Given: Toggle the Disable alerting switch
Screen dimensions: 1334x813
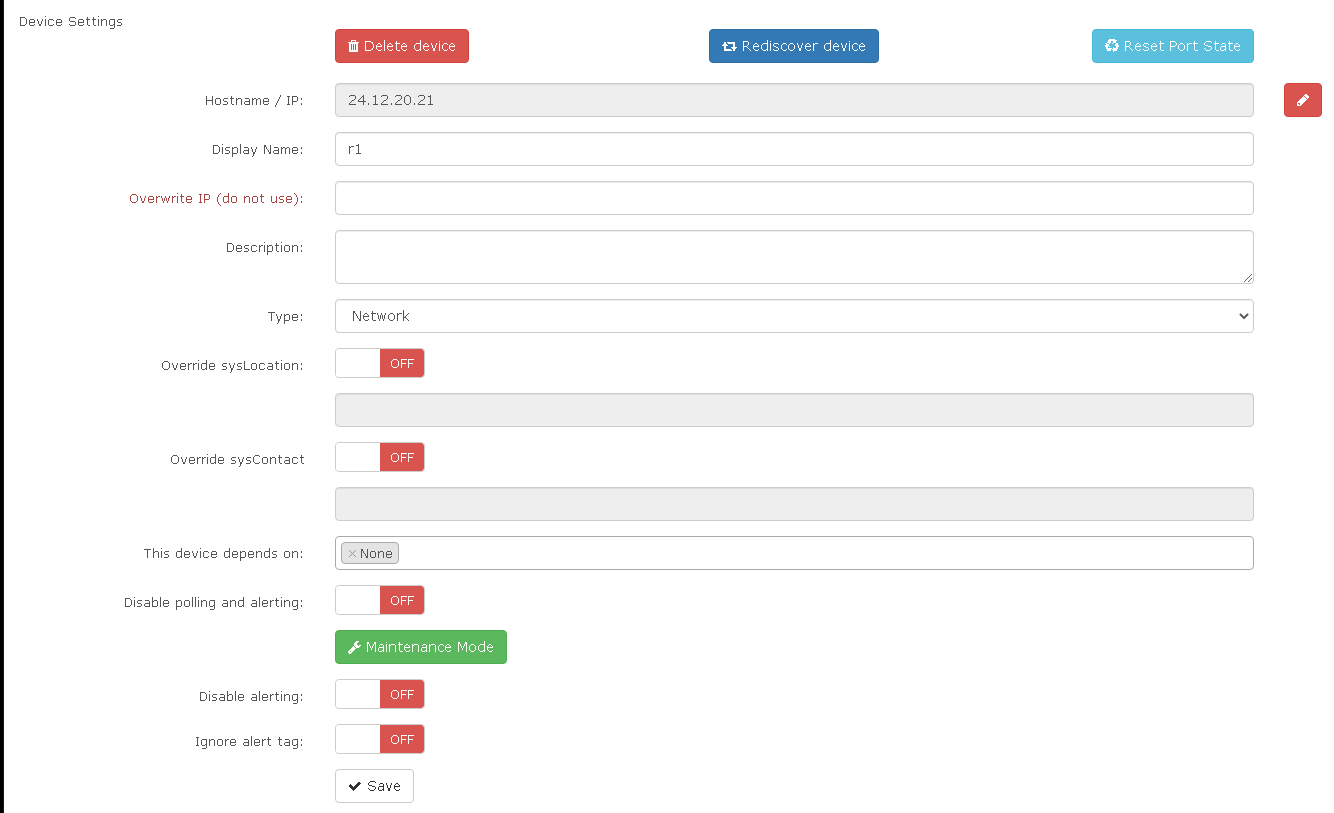Looking at the screenshot, I should point(380,695).
